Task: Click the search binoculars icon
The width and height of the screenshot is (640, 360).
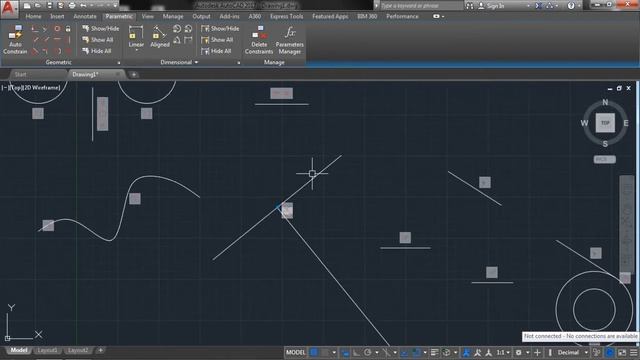Action: (470, 6)
